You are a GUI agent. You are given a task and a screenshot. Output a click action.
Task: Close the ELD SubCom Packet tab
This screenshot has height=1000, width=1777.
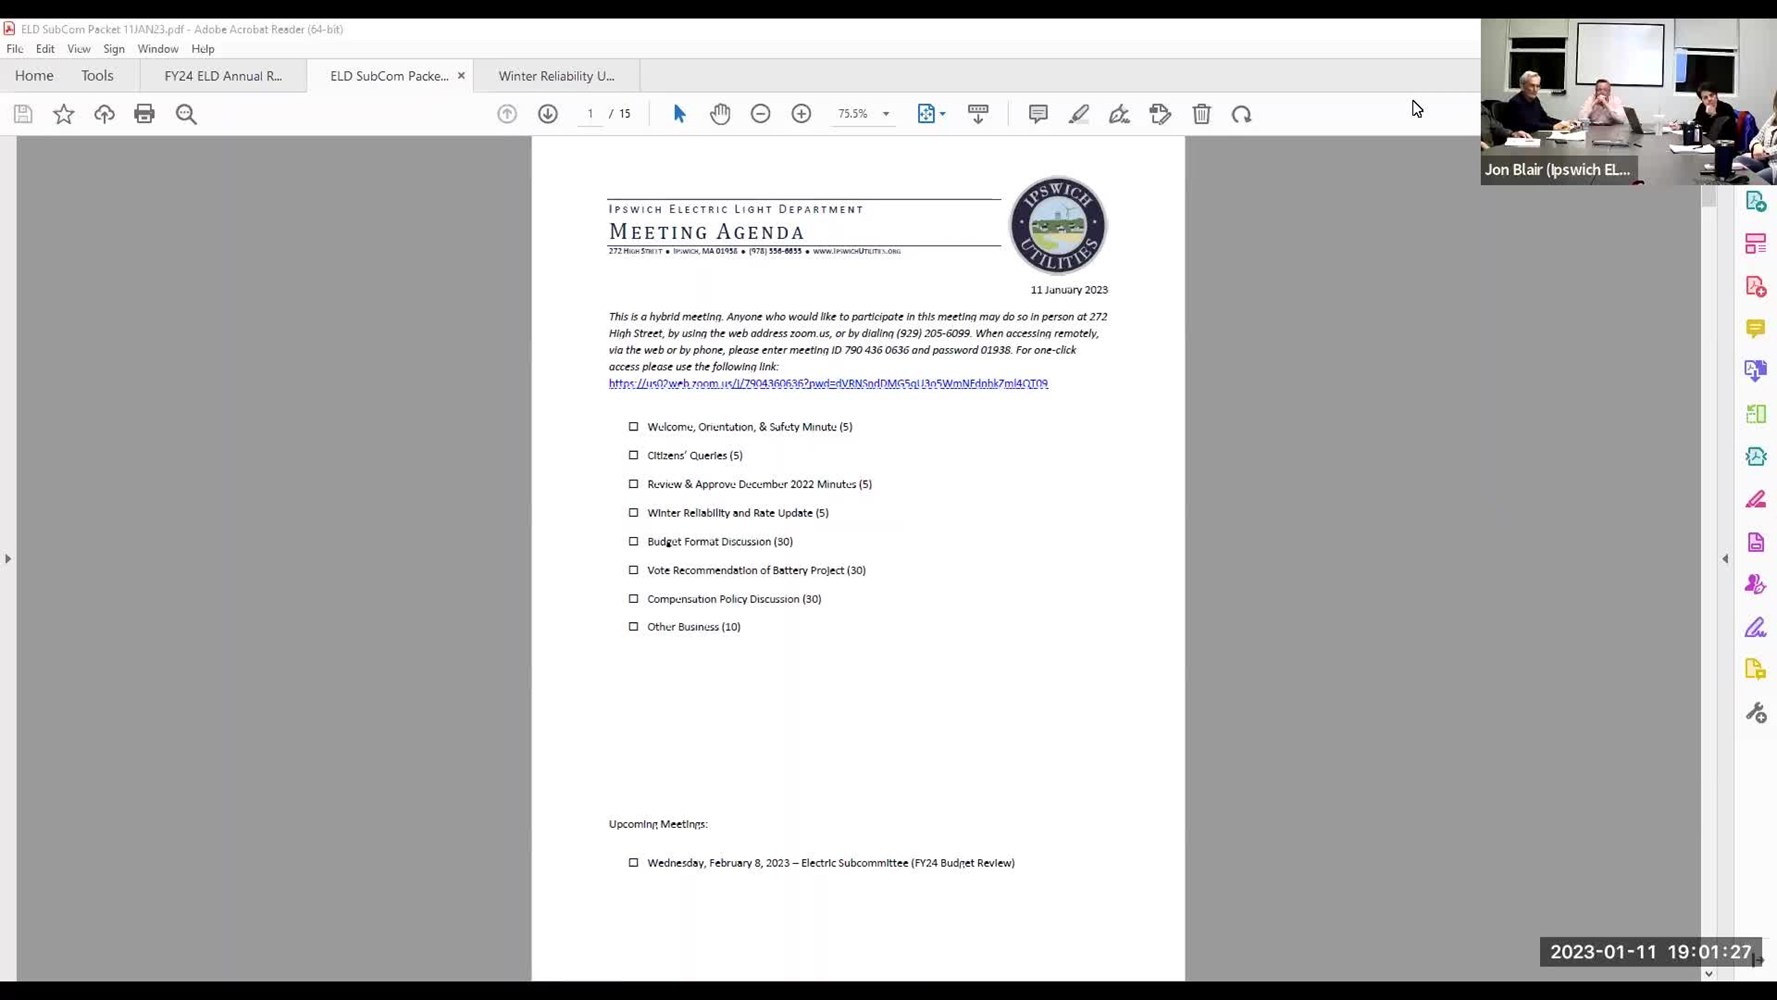[x=461, y=76]
